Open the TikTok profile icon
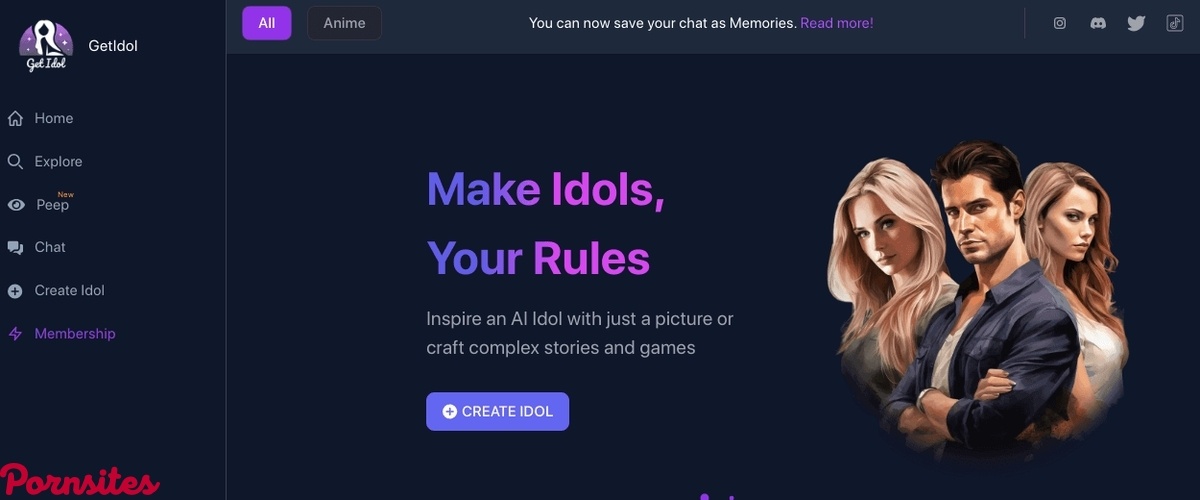 tap(1175, 23)
